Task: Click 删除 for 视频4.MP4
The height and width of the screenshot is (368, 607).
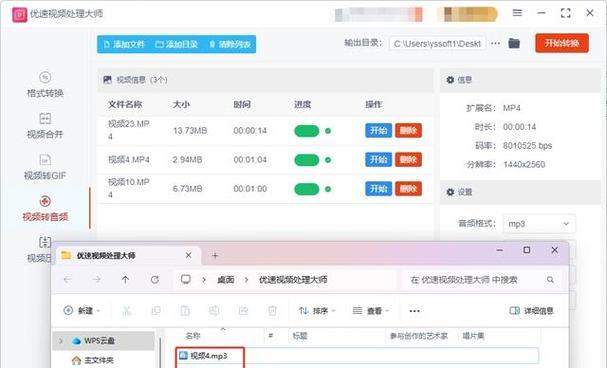Action: pos(408,159)
